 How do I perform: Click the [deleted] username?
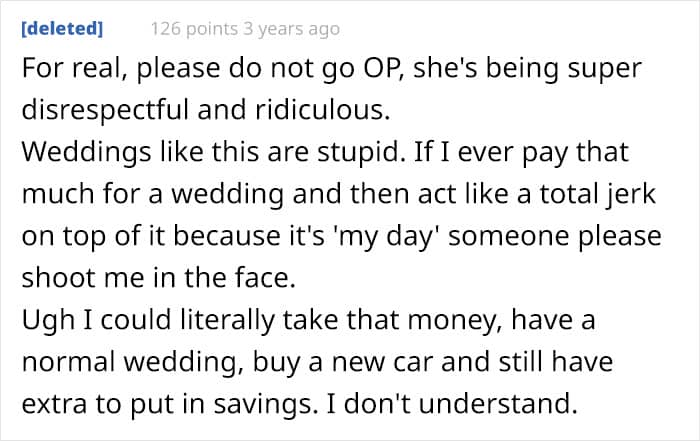(62, 29)
